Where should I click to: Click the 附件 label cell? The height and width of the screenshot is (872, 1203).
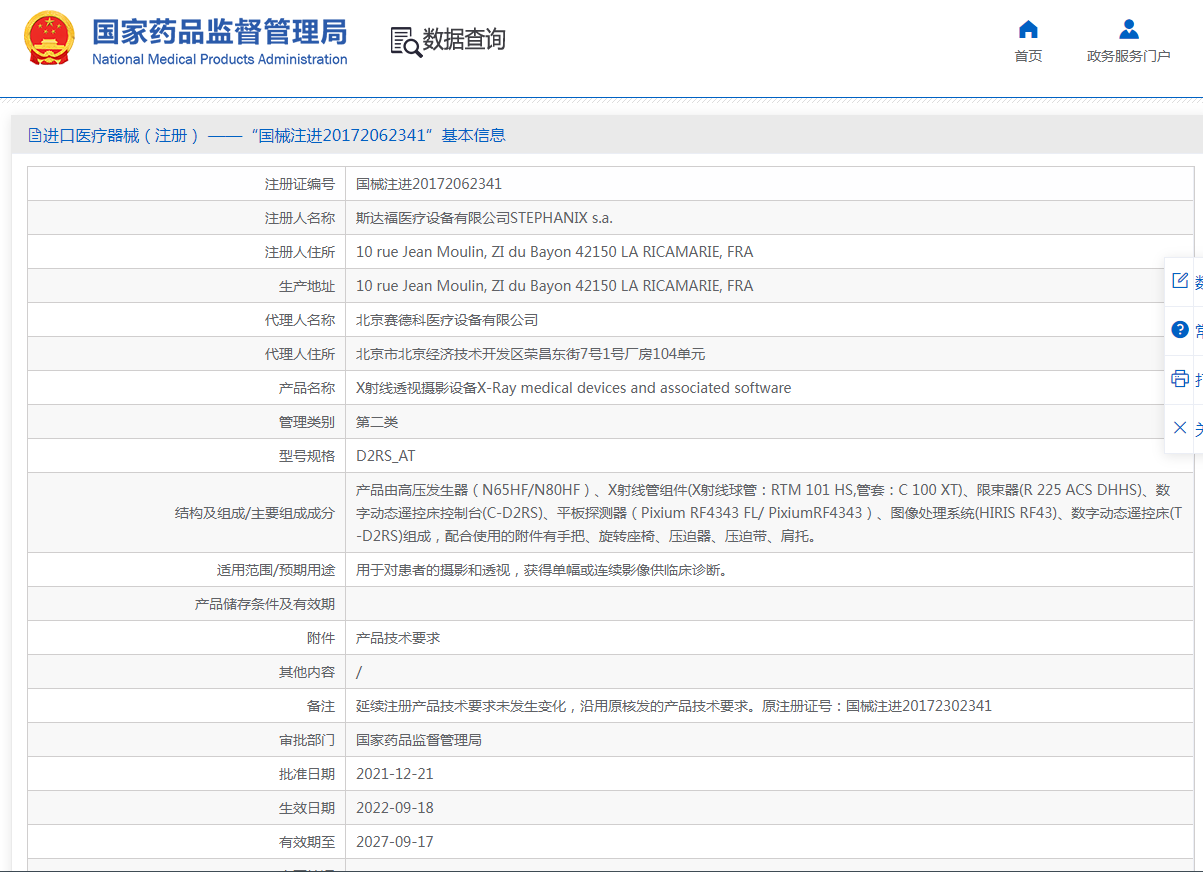pos(186,638)
